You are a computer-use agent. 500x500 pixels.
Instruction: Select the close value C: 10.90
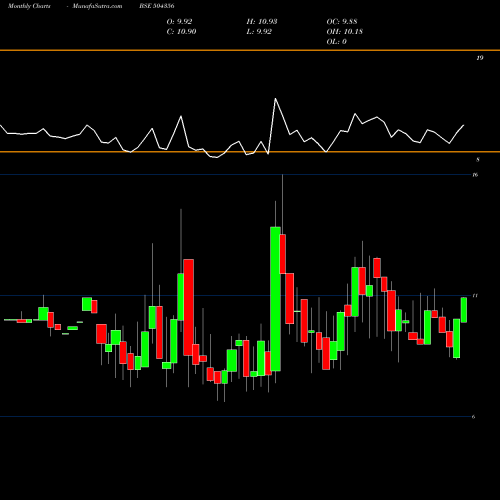(181, 32)
